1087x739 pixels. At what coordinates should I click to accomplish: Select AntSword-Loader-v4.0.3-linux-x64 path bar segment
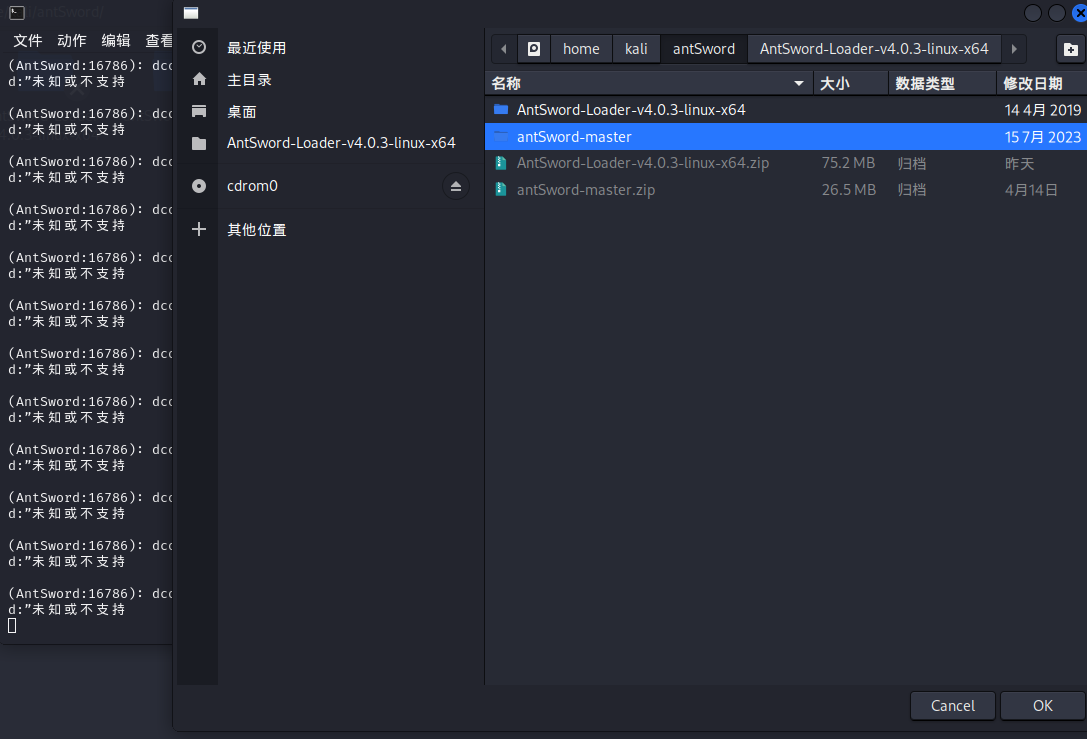[873, 49]
